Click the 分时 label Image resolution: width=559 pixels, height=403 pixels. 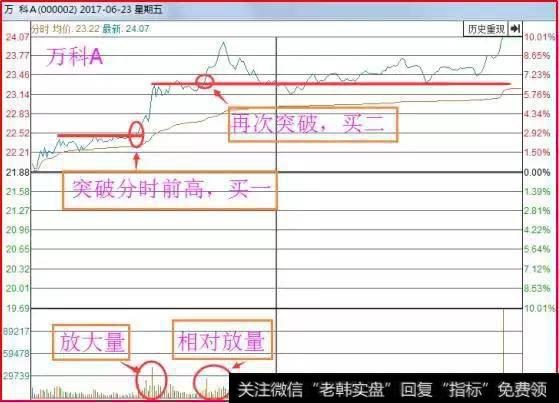[x=40, y=29]
